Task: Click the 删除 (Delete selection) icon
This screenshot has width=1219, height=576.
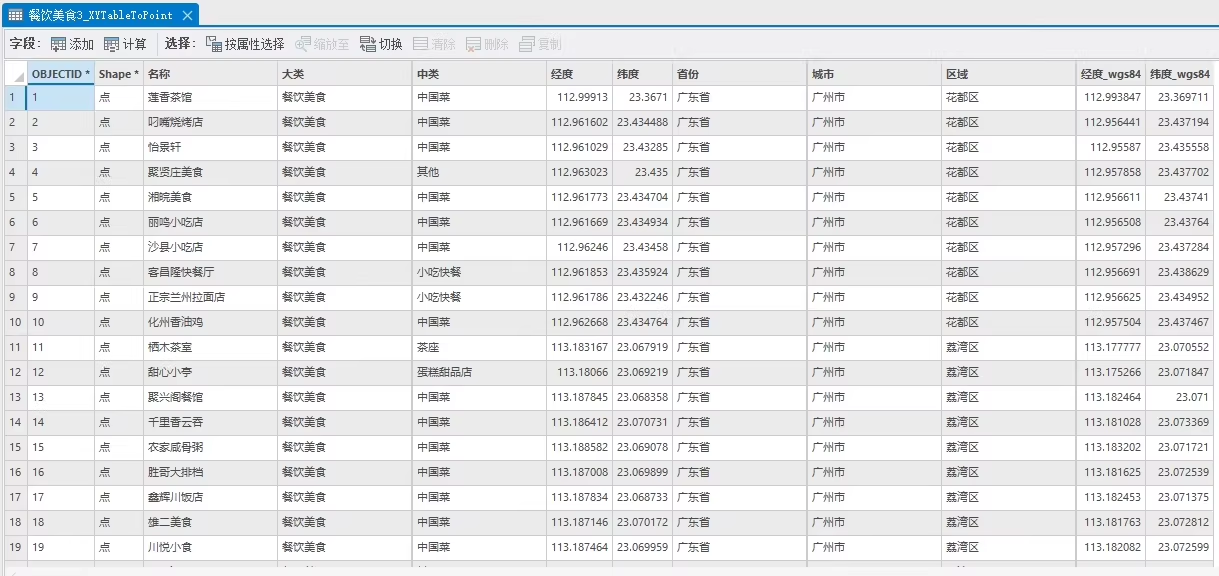Action: coord(473,44)
